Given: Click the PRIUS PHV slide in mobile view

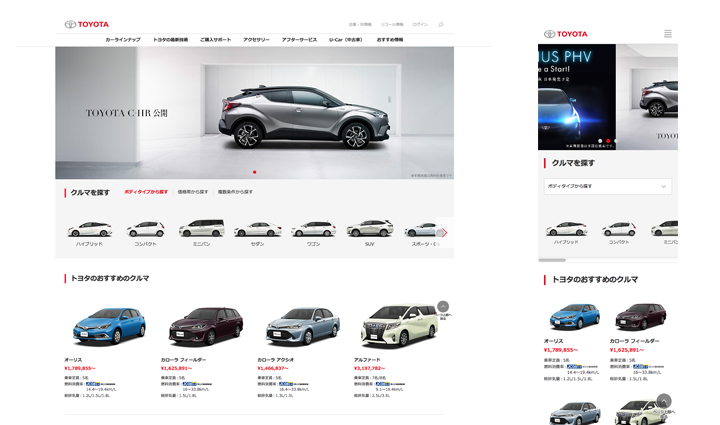Looking at the screenshot, I should tap(577, 97).
